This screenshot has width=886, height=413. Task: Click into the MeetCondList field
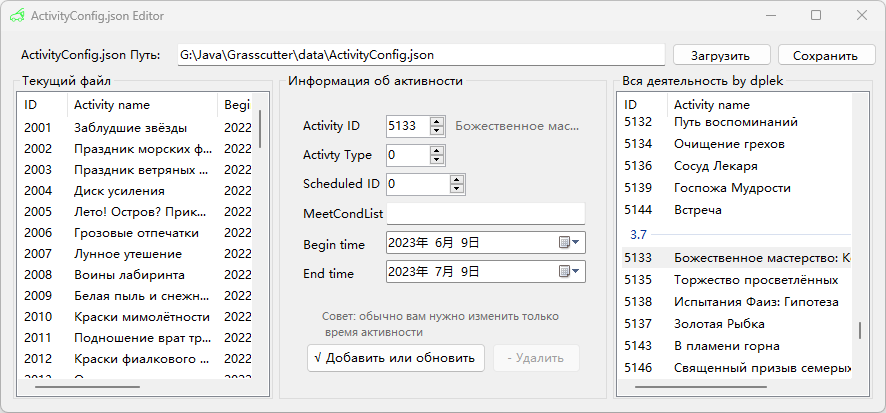(485, 213)
